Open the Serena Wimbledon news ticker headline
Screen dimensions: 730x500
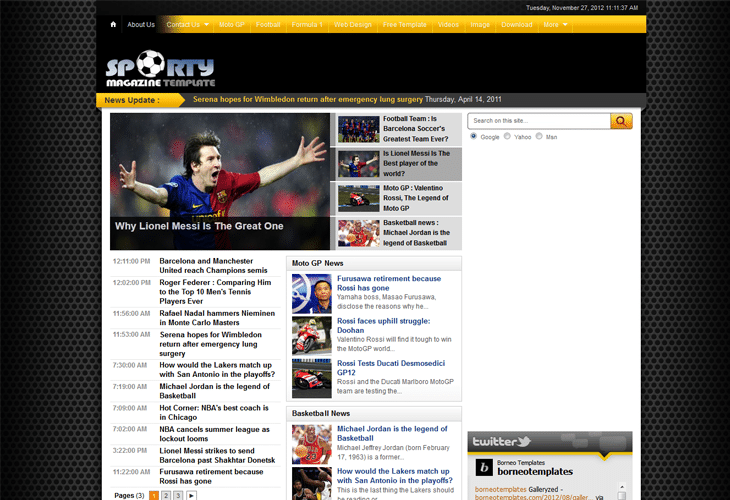pyautogui.click(x=308, y=100)
